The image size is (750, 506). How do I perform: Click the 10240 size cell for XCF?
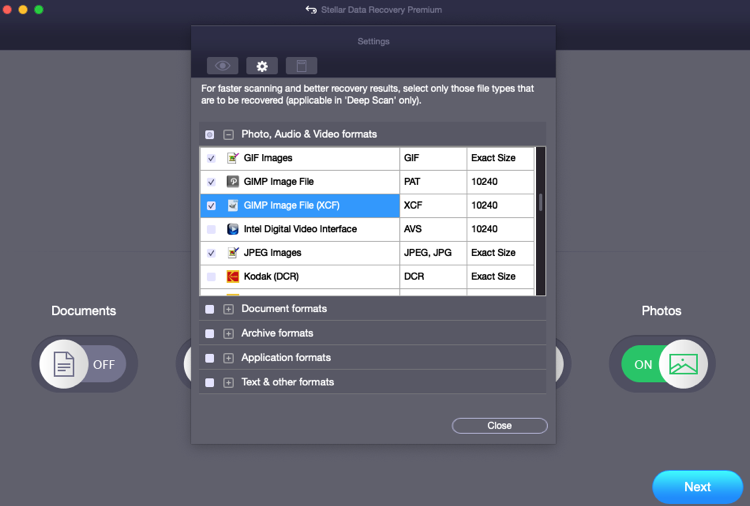(x=500, y=205)
